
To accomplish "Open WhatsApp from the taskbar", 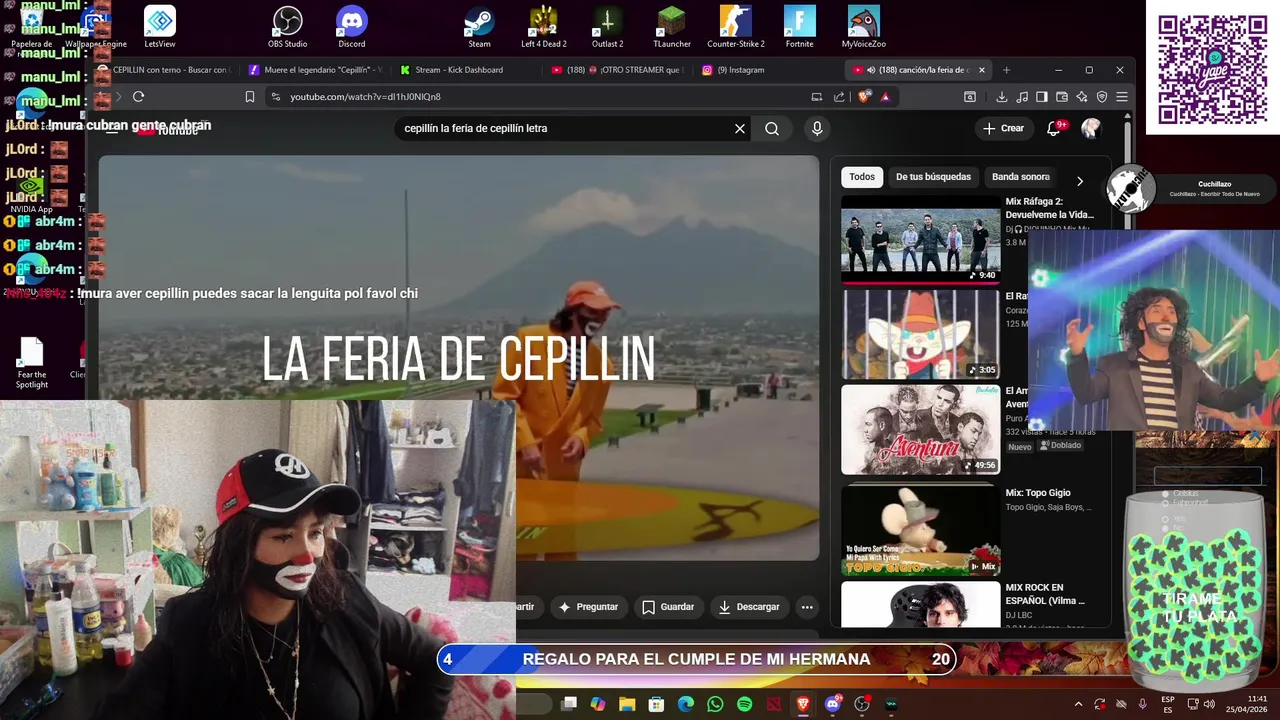I will click(x=715, y=704).
